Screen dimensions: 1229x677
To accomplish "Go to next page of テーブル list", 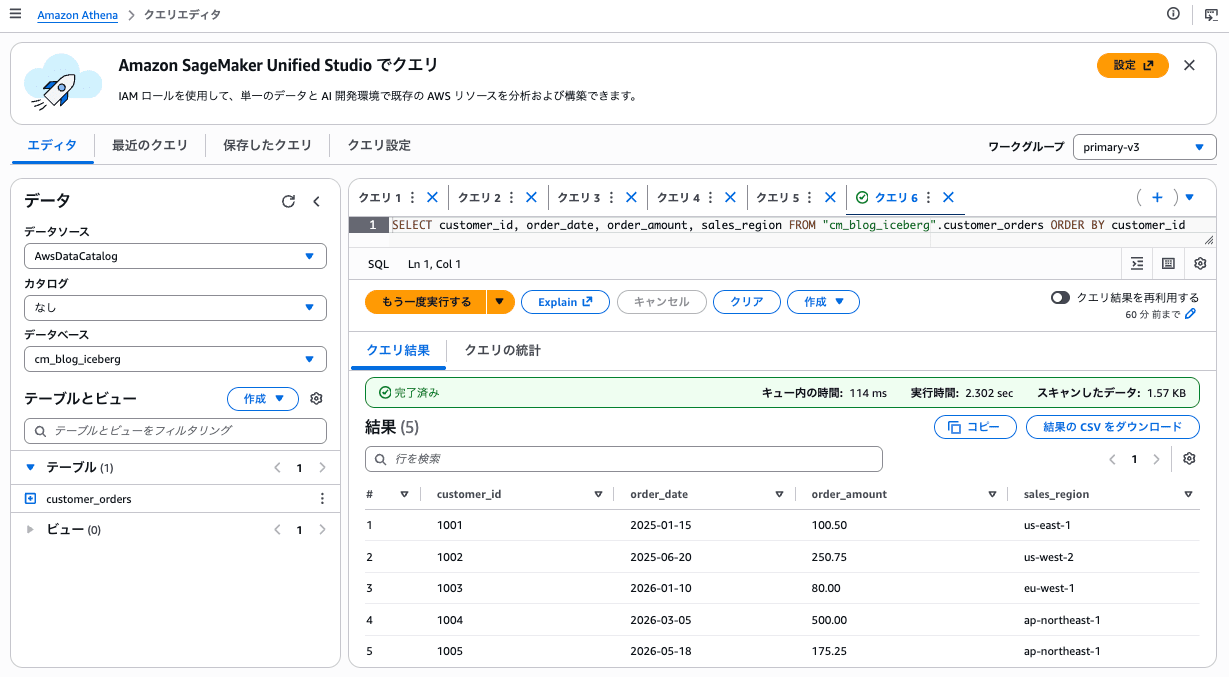I will click(322, 468).
